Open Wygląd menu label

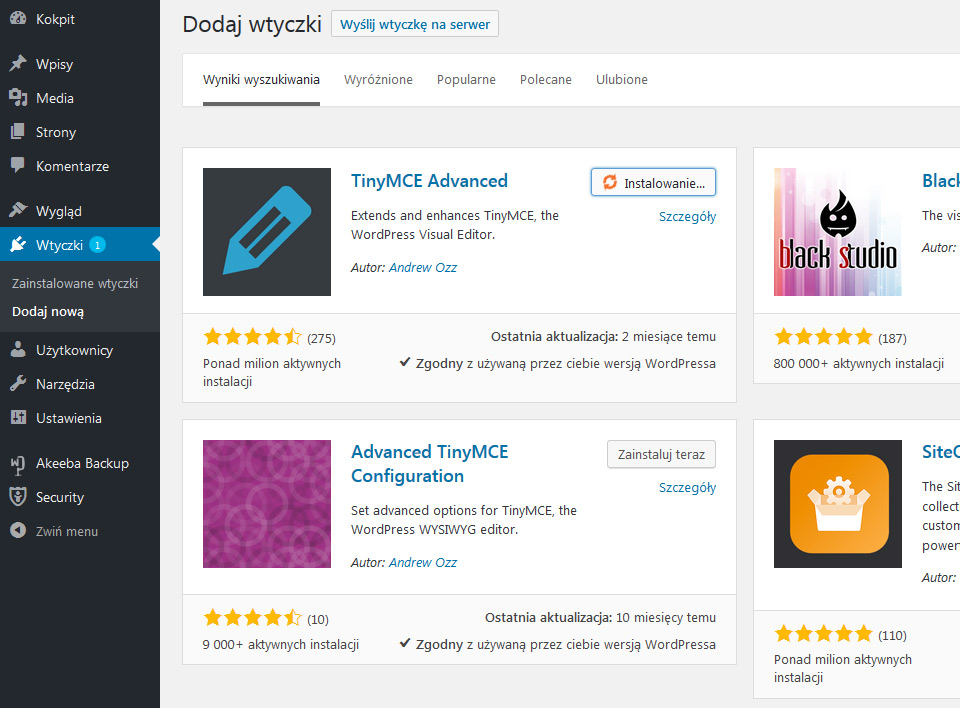coord(59,211)
